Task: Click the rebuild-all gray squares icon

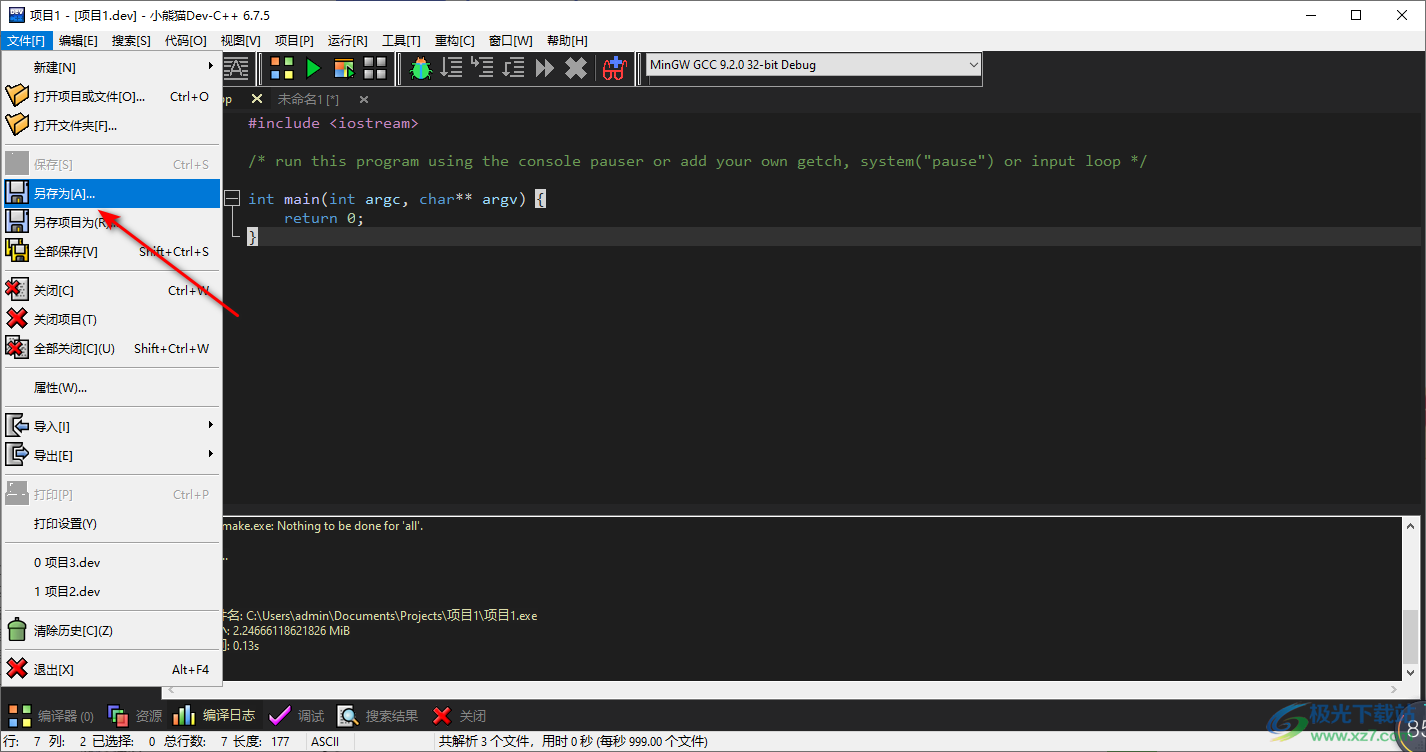Action: pos(375,68)
